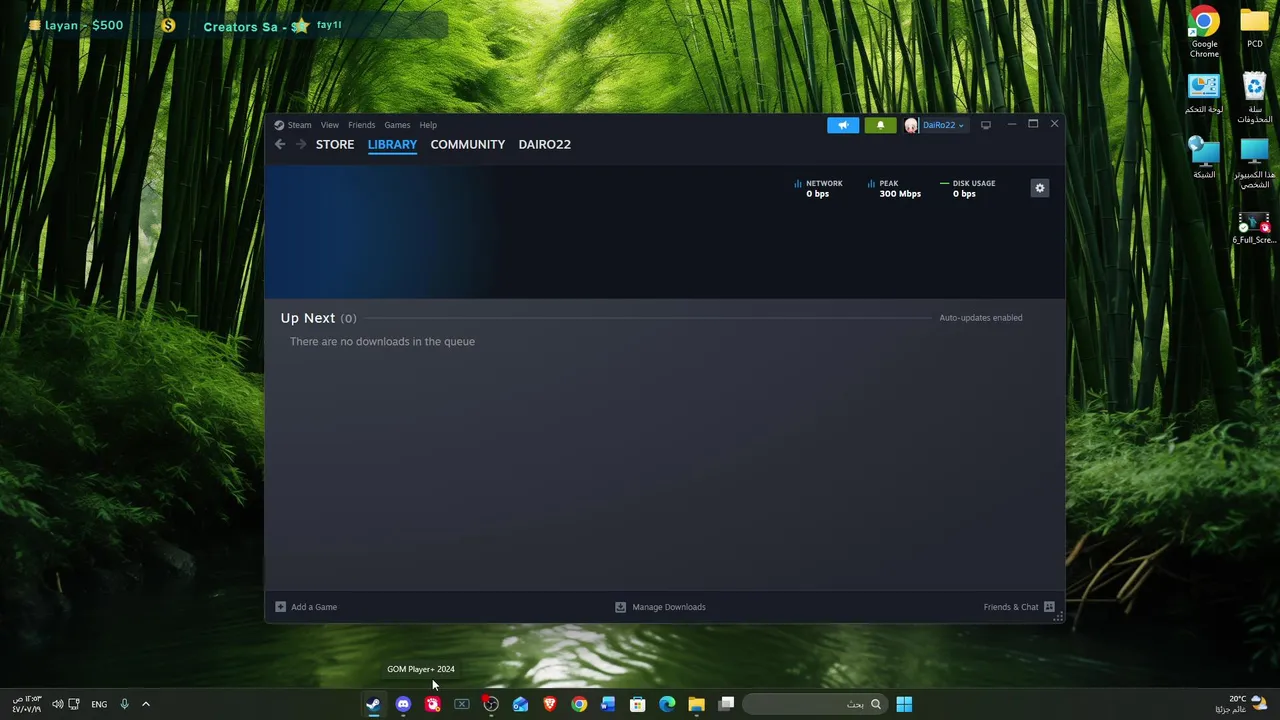Viewport: 1280px width, 720px height.
Task: Open the weather widget showing 20°C
Action: (1240, 704)
